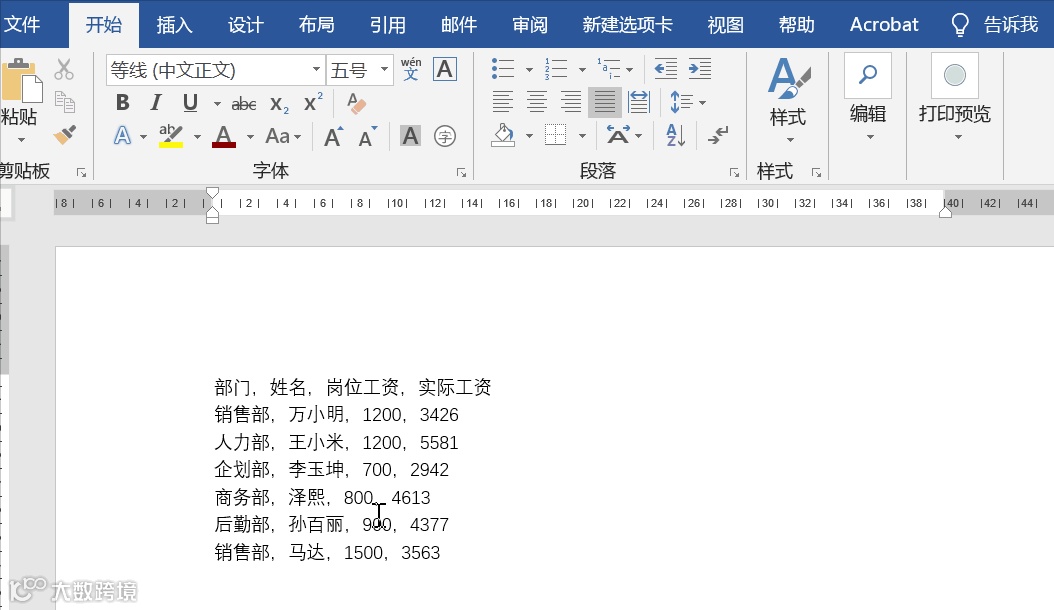Apply character border icon
The image size is (1054, 610).
tap(444, 69)
